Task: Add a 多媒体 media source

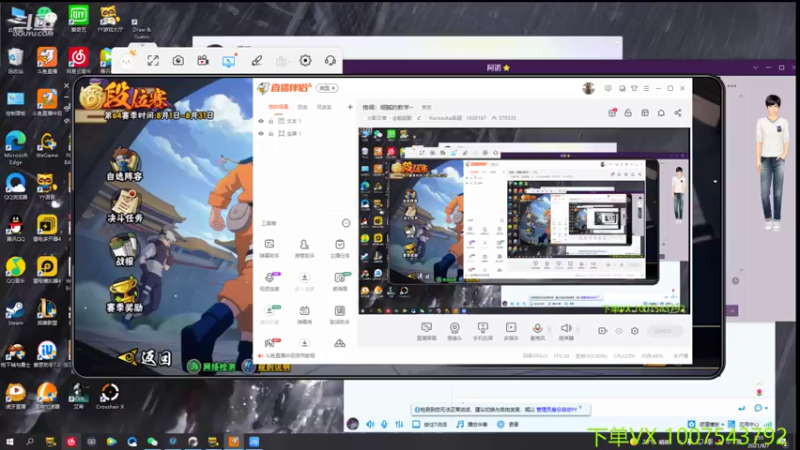Action: click(511, 331)
